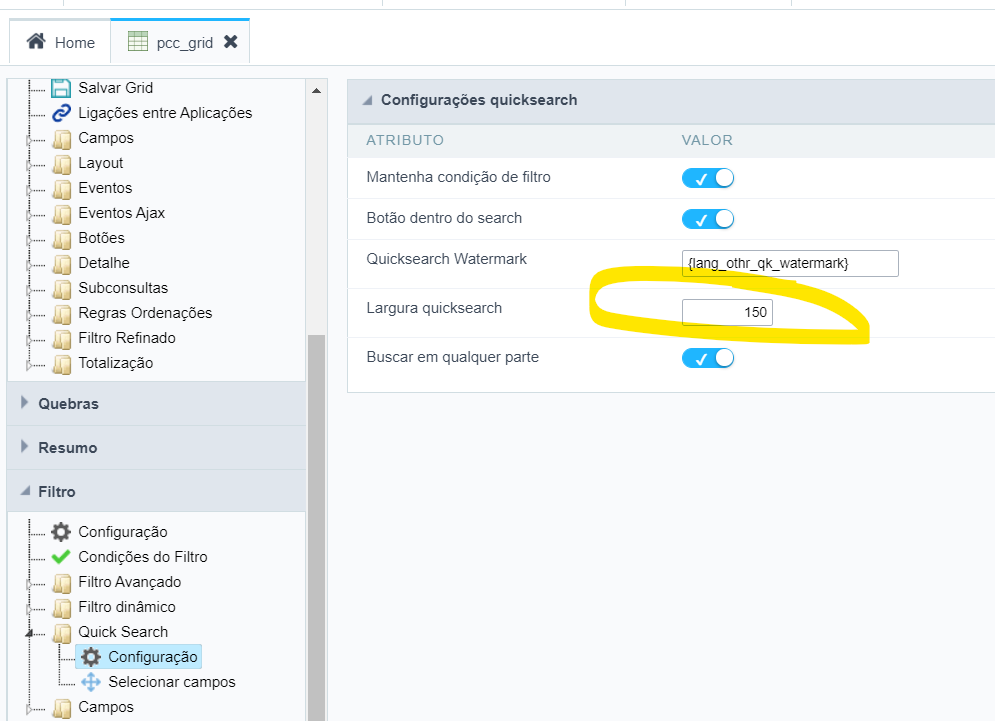
Task: Click the Ligações entre Aplicações link icon
Action: [x=61, y=113]
